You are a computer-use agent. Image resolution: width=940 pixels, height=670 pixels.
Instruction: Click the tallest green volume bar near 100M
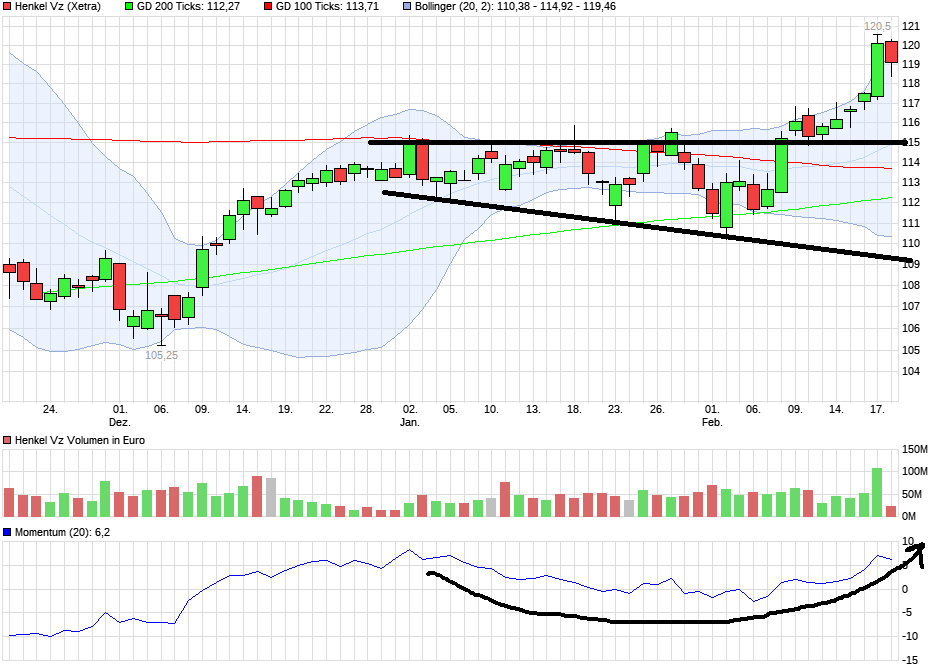click(x=877, y=493)
